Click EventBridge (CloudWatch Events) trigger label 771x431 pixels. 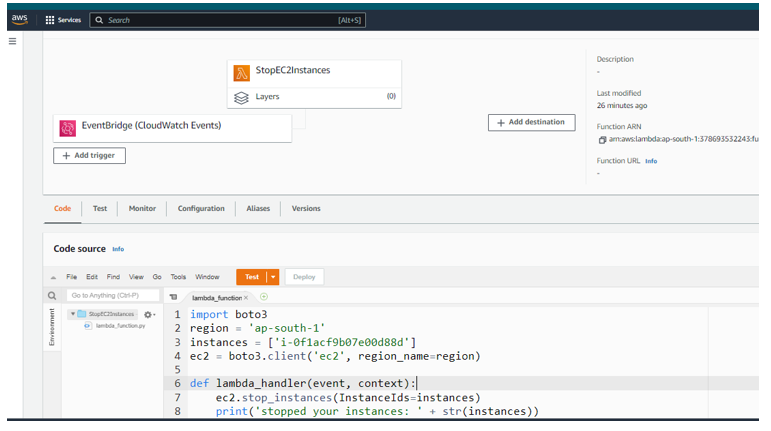click(151, 126)
